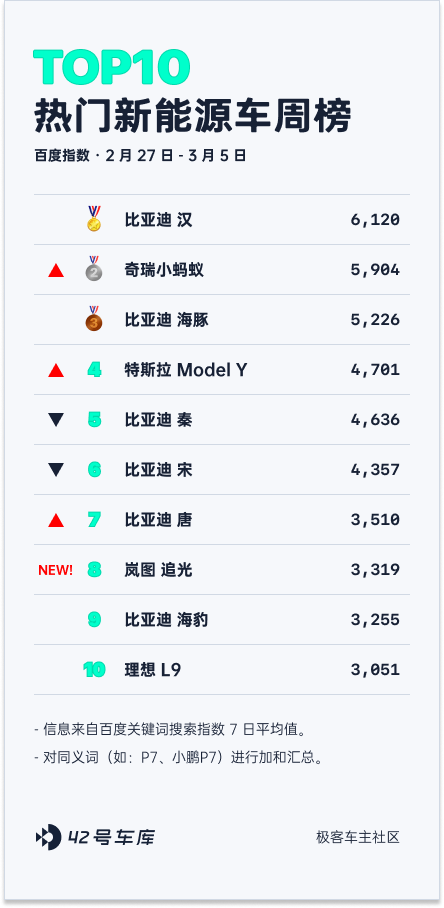Click the 极客车主社区 text

click(x=358, y=837)
